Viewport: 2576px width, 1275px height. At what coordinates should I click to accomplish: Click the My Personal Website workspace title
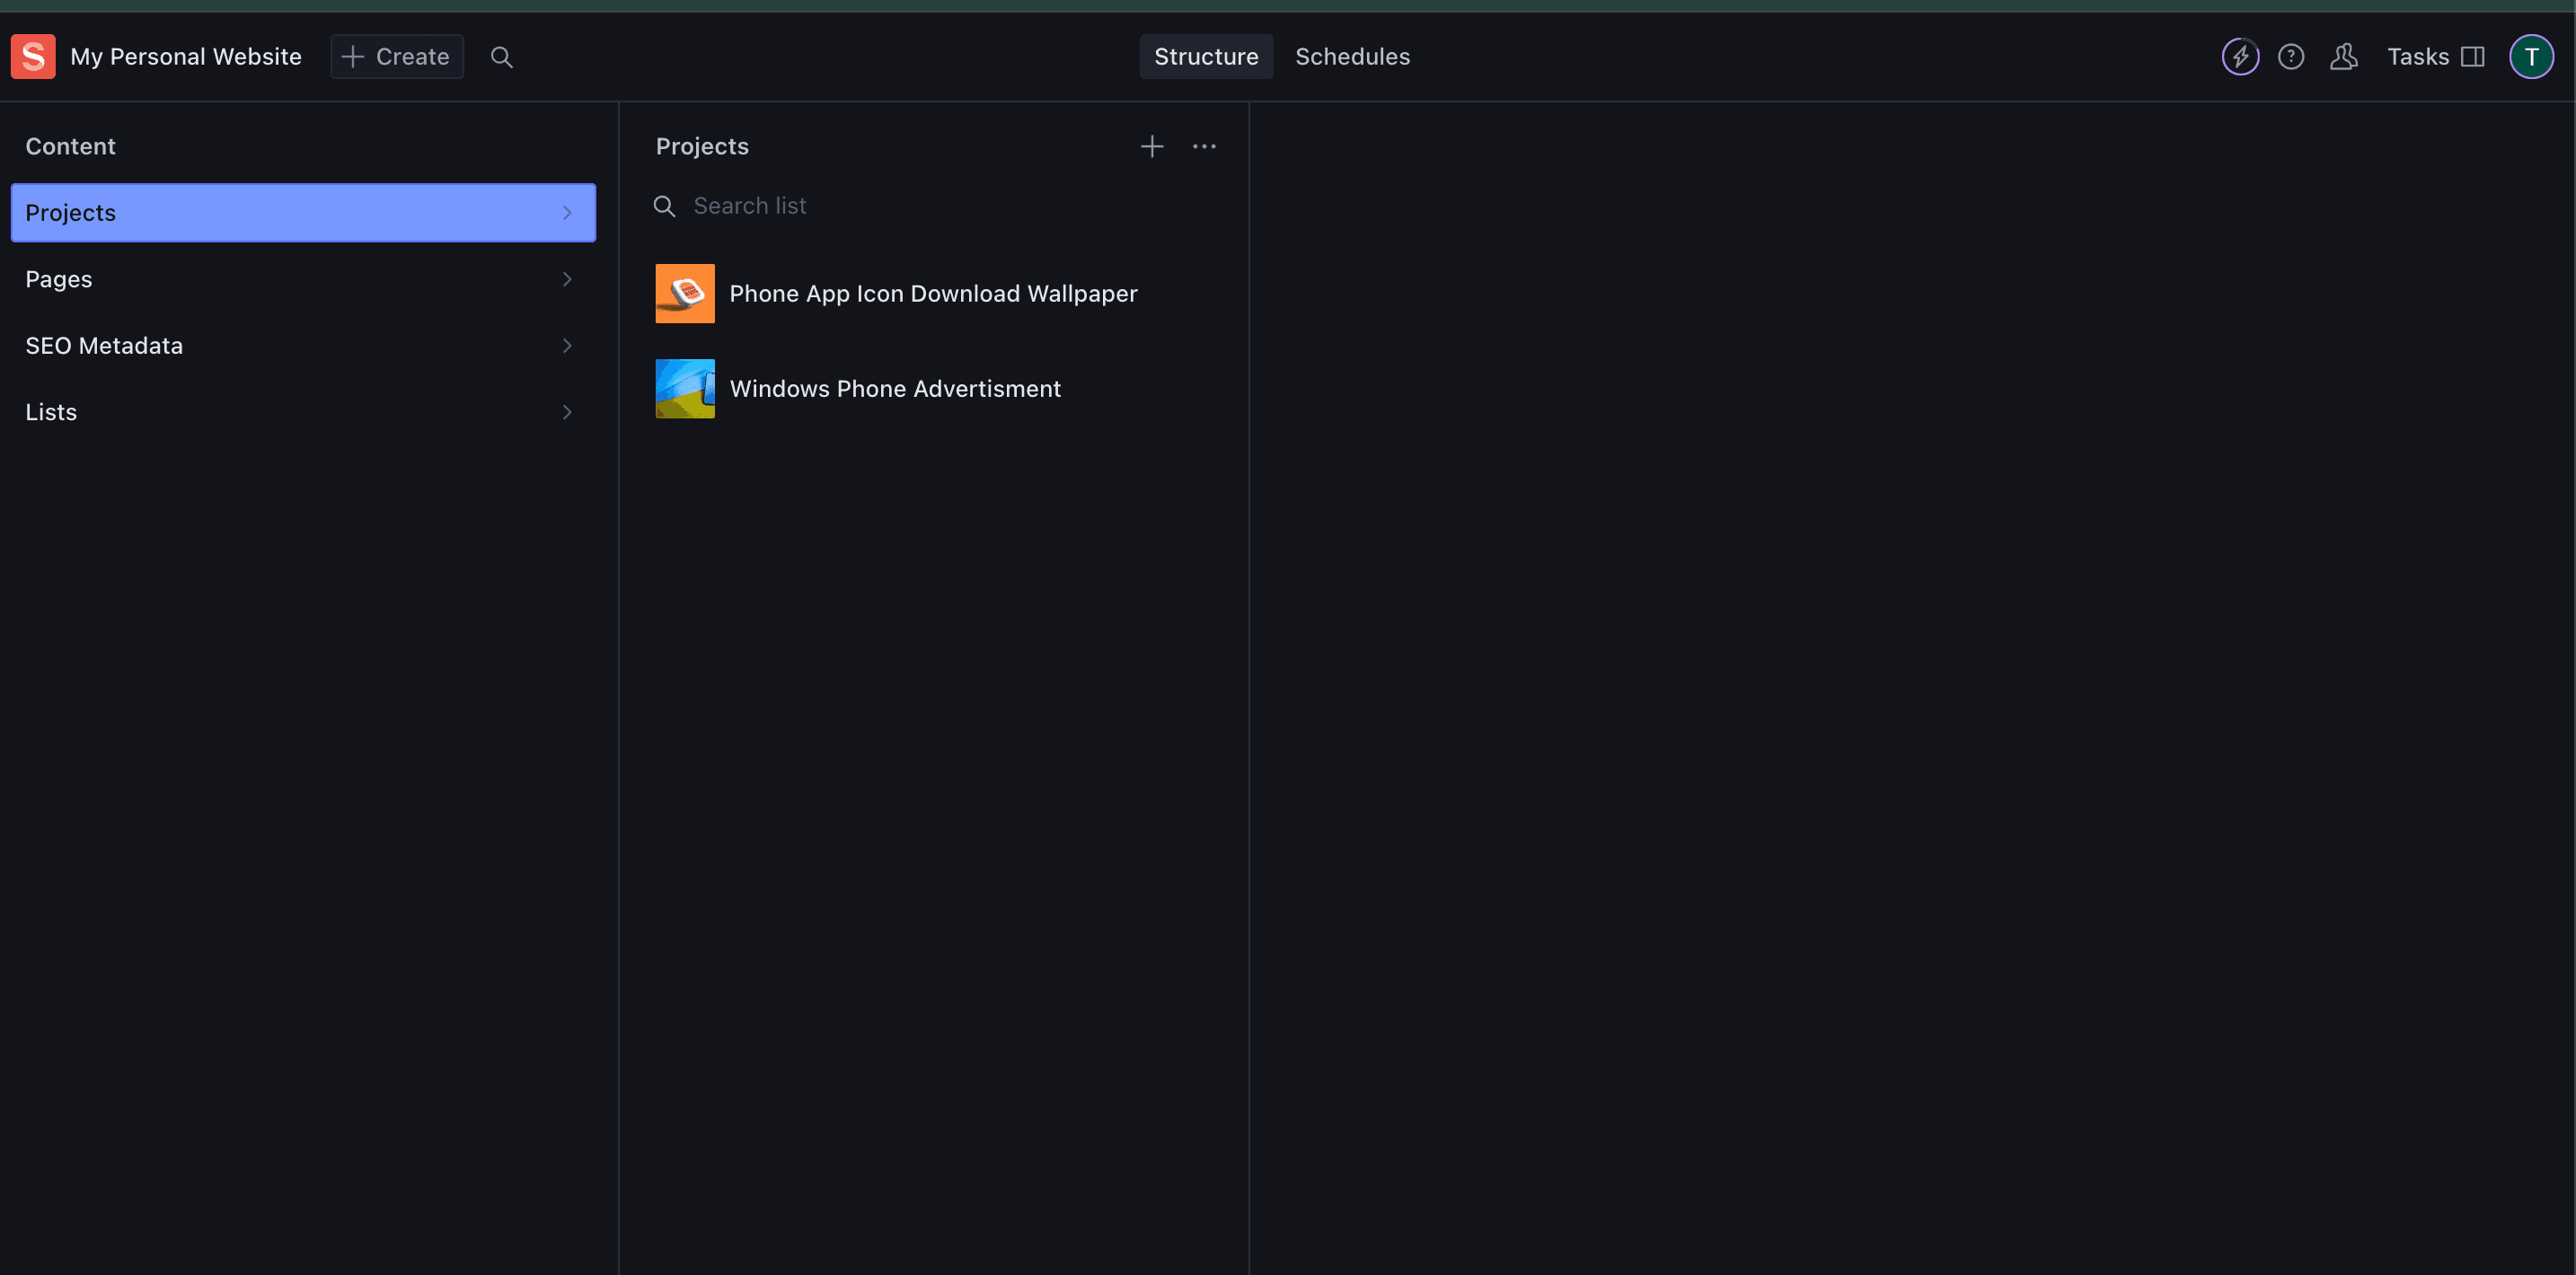tap(186, 57)
